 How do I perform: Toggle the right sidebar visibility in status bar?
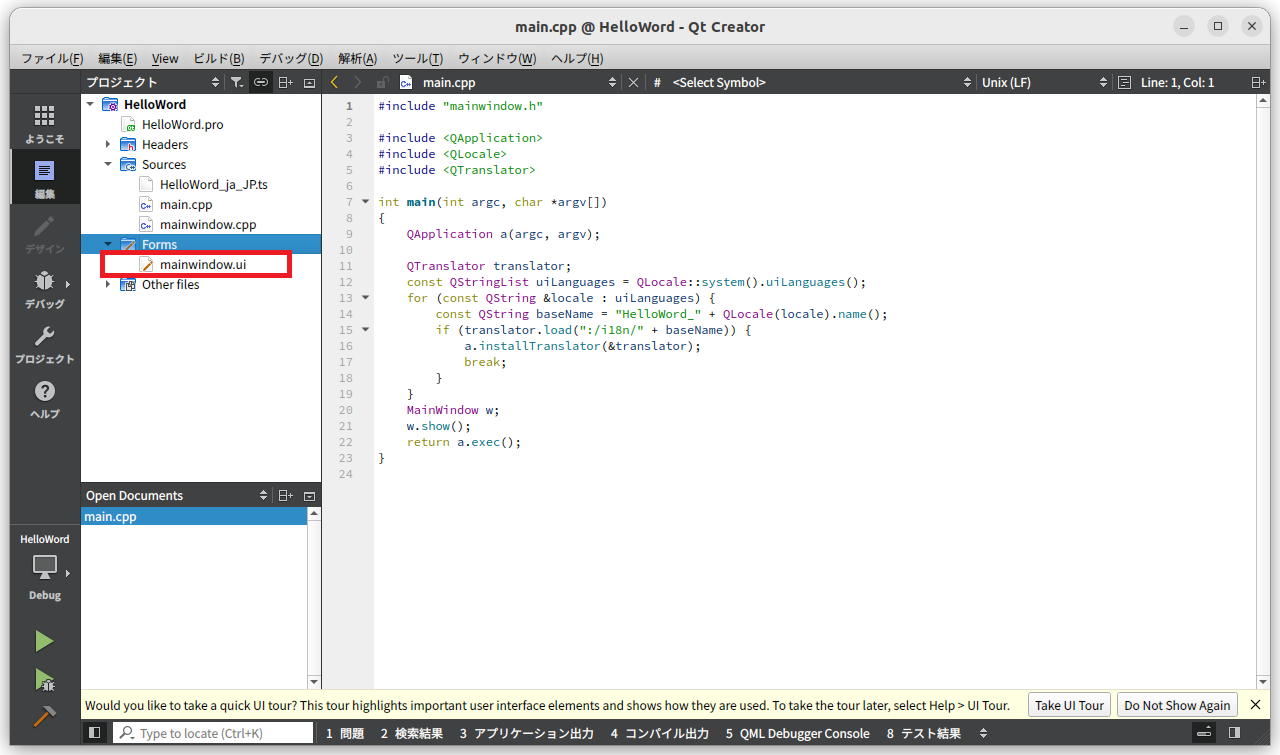[1234, 733]
